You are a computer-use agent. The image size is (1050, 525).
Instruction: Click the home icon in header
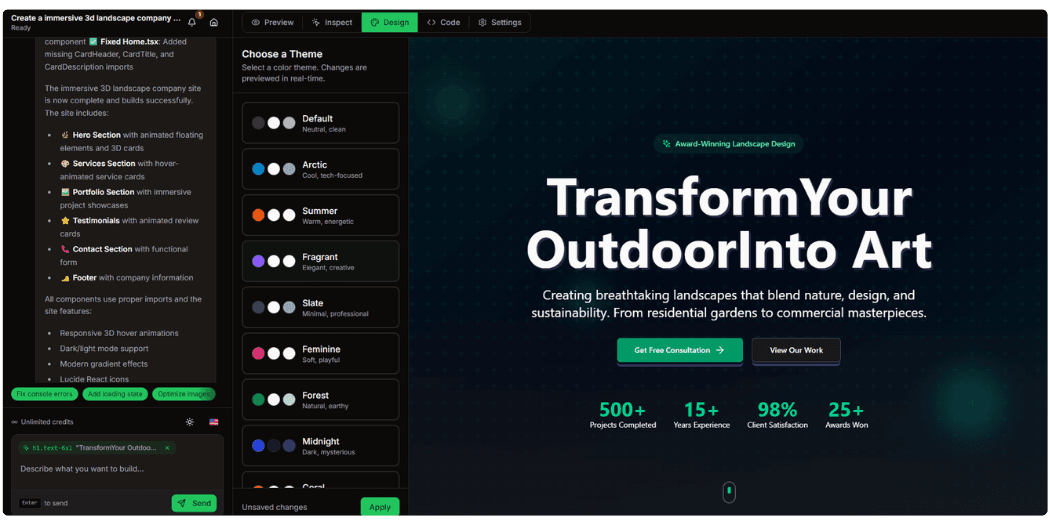click(x=214, y=22)
